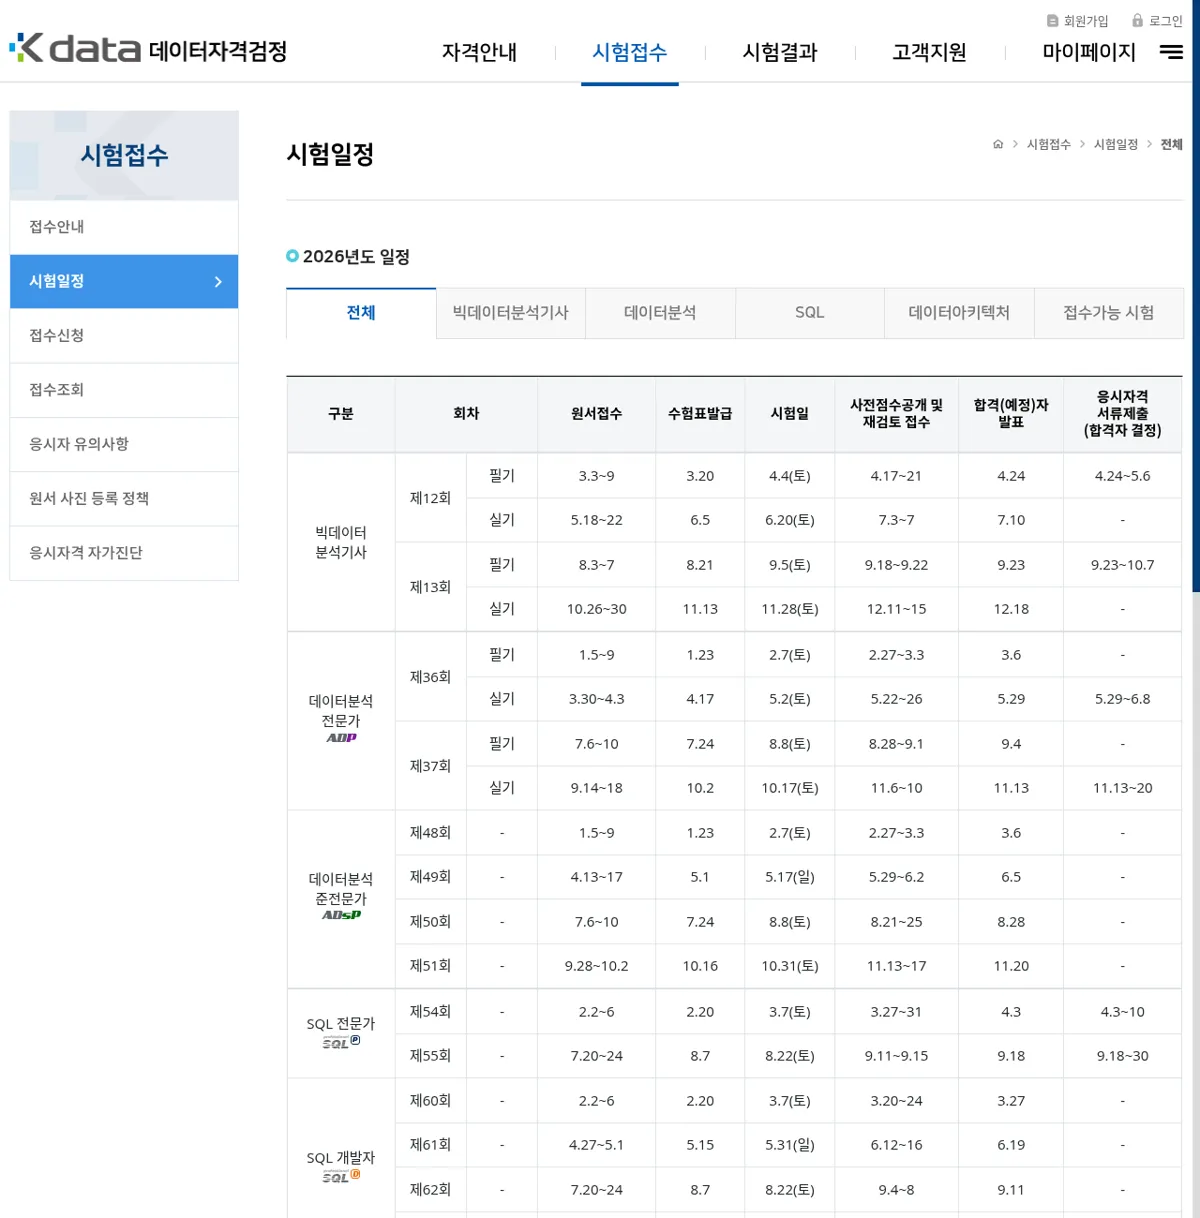The height and width of the screenshot is (1218, 1200).
Task: Click the 10.26~30 application period cell
Action: (596, 609)
